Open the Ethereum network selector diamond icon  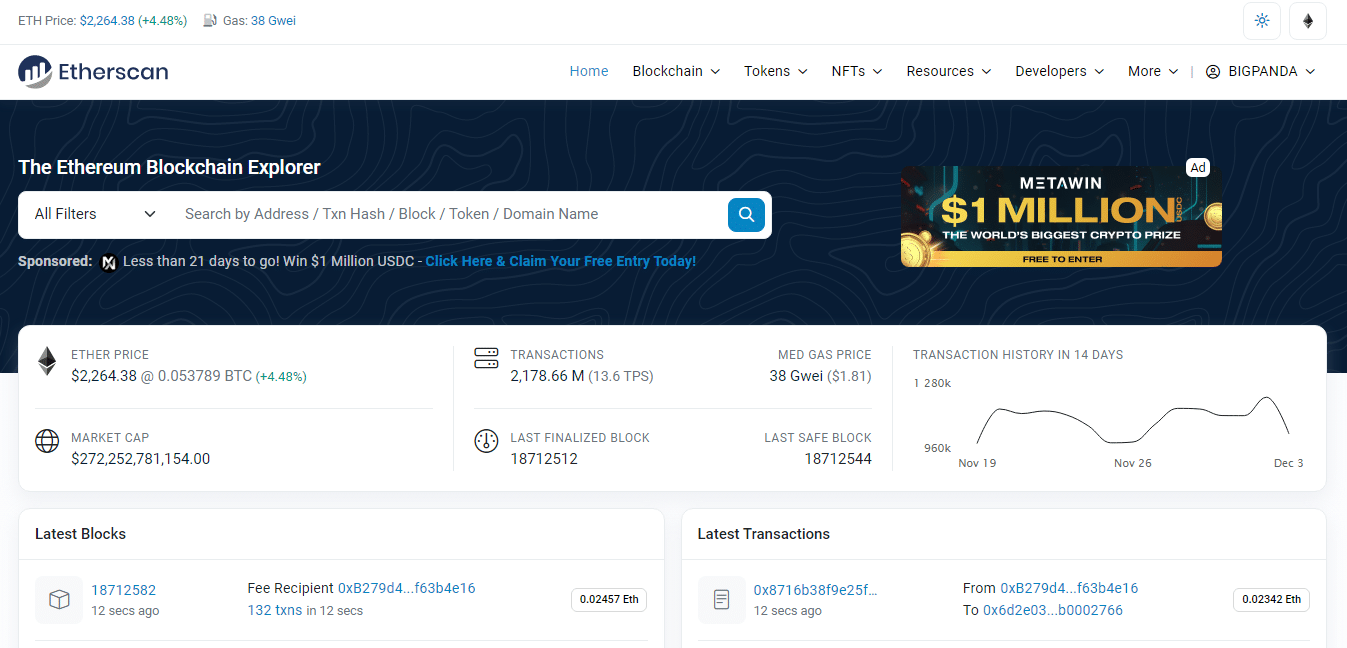[1307, 20]
